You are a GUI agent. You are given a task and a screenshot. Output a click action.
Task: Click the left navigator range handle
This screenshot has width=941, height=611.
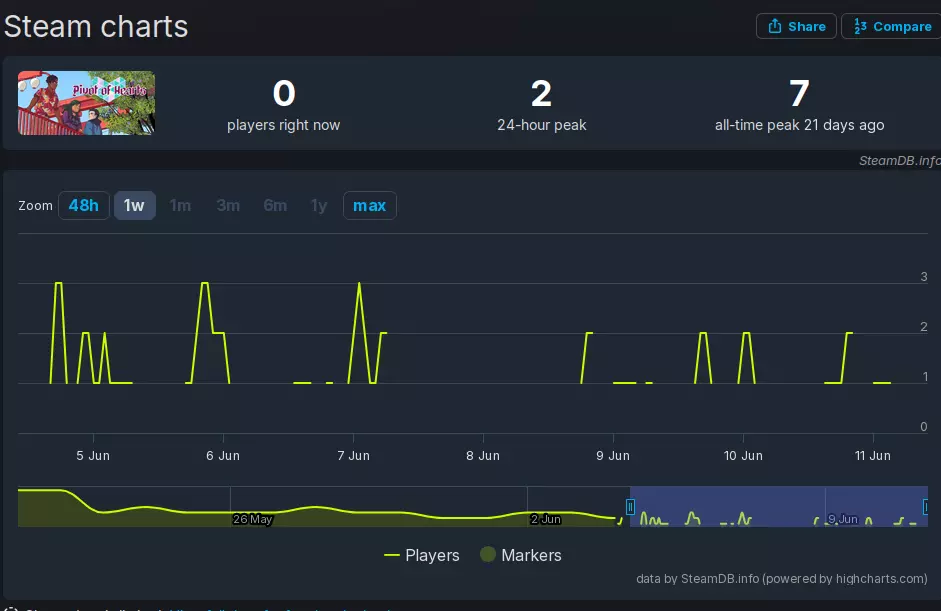630,507
